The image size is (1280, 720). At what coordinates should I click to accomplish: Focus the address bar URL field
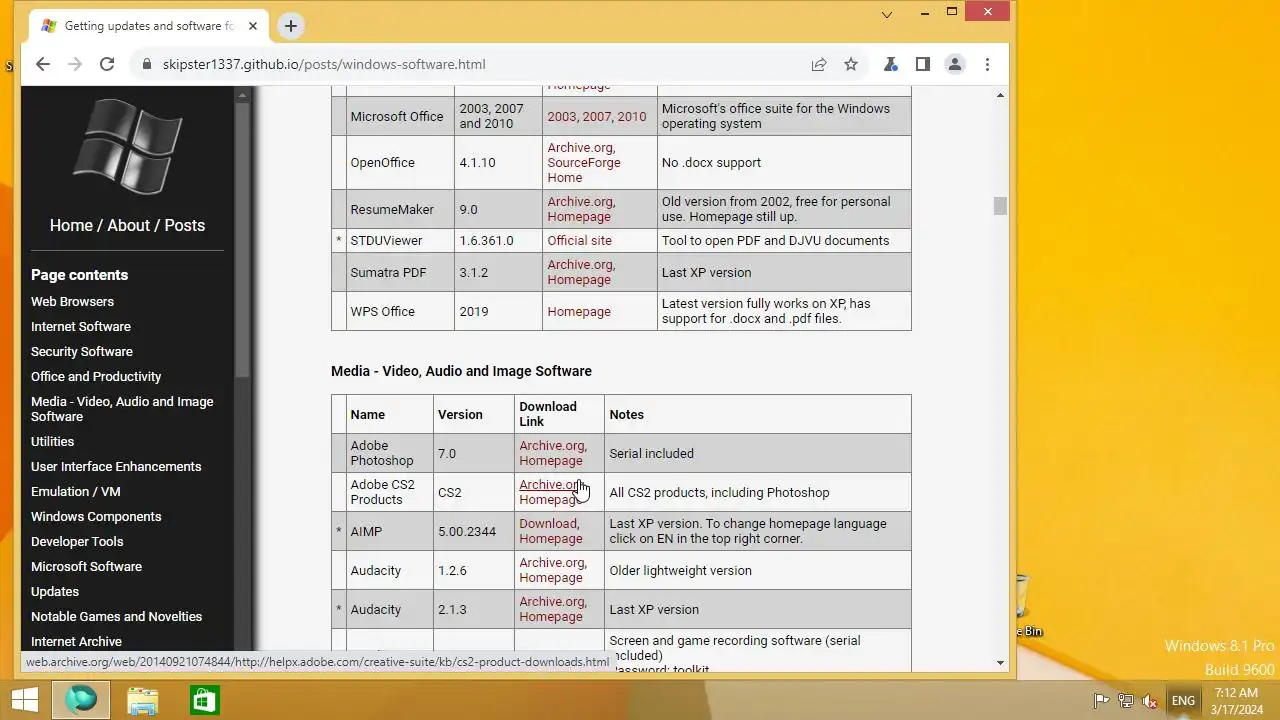click(x=480, y=64)
